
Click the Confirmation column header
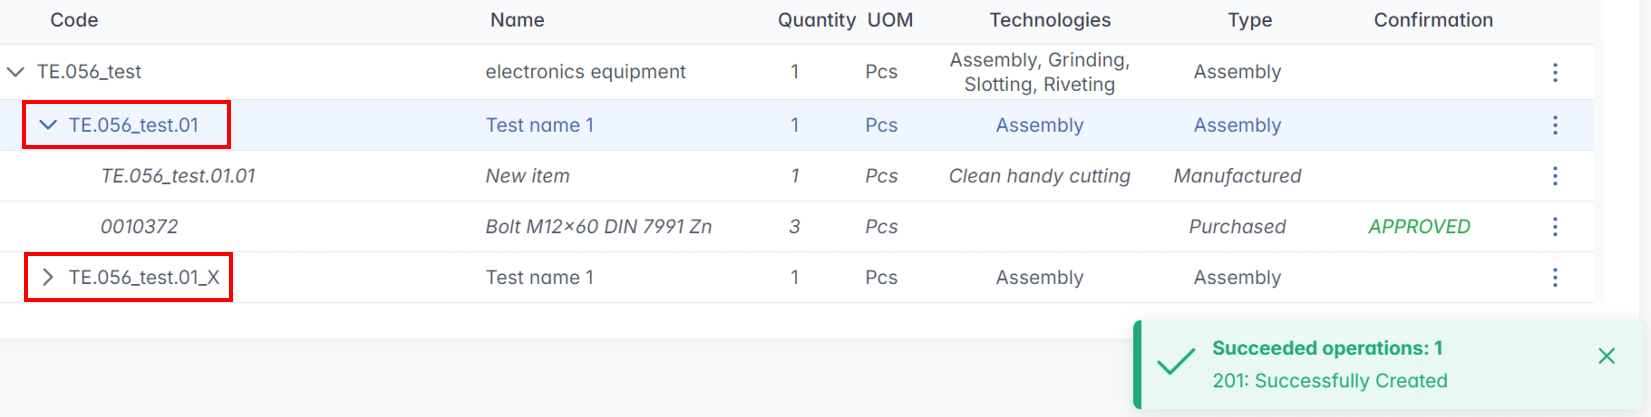(1433, 20)
